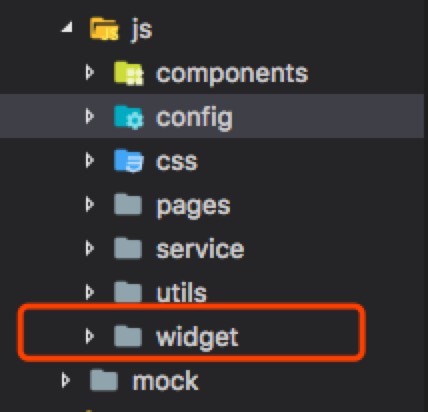Select the service folder label
The height and width of the screenshot is (412, 428).
point(200,249)
